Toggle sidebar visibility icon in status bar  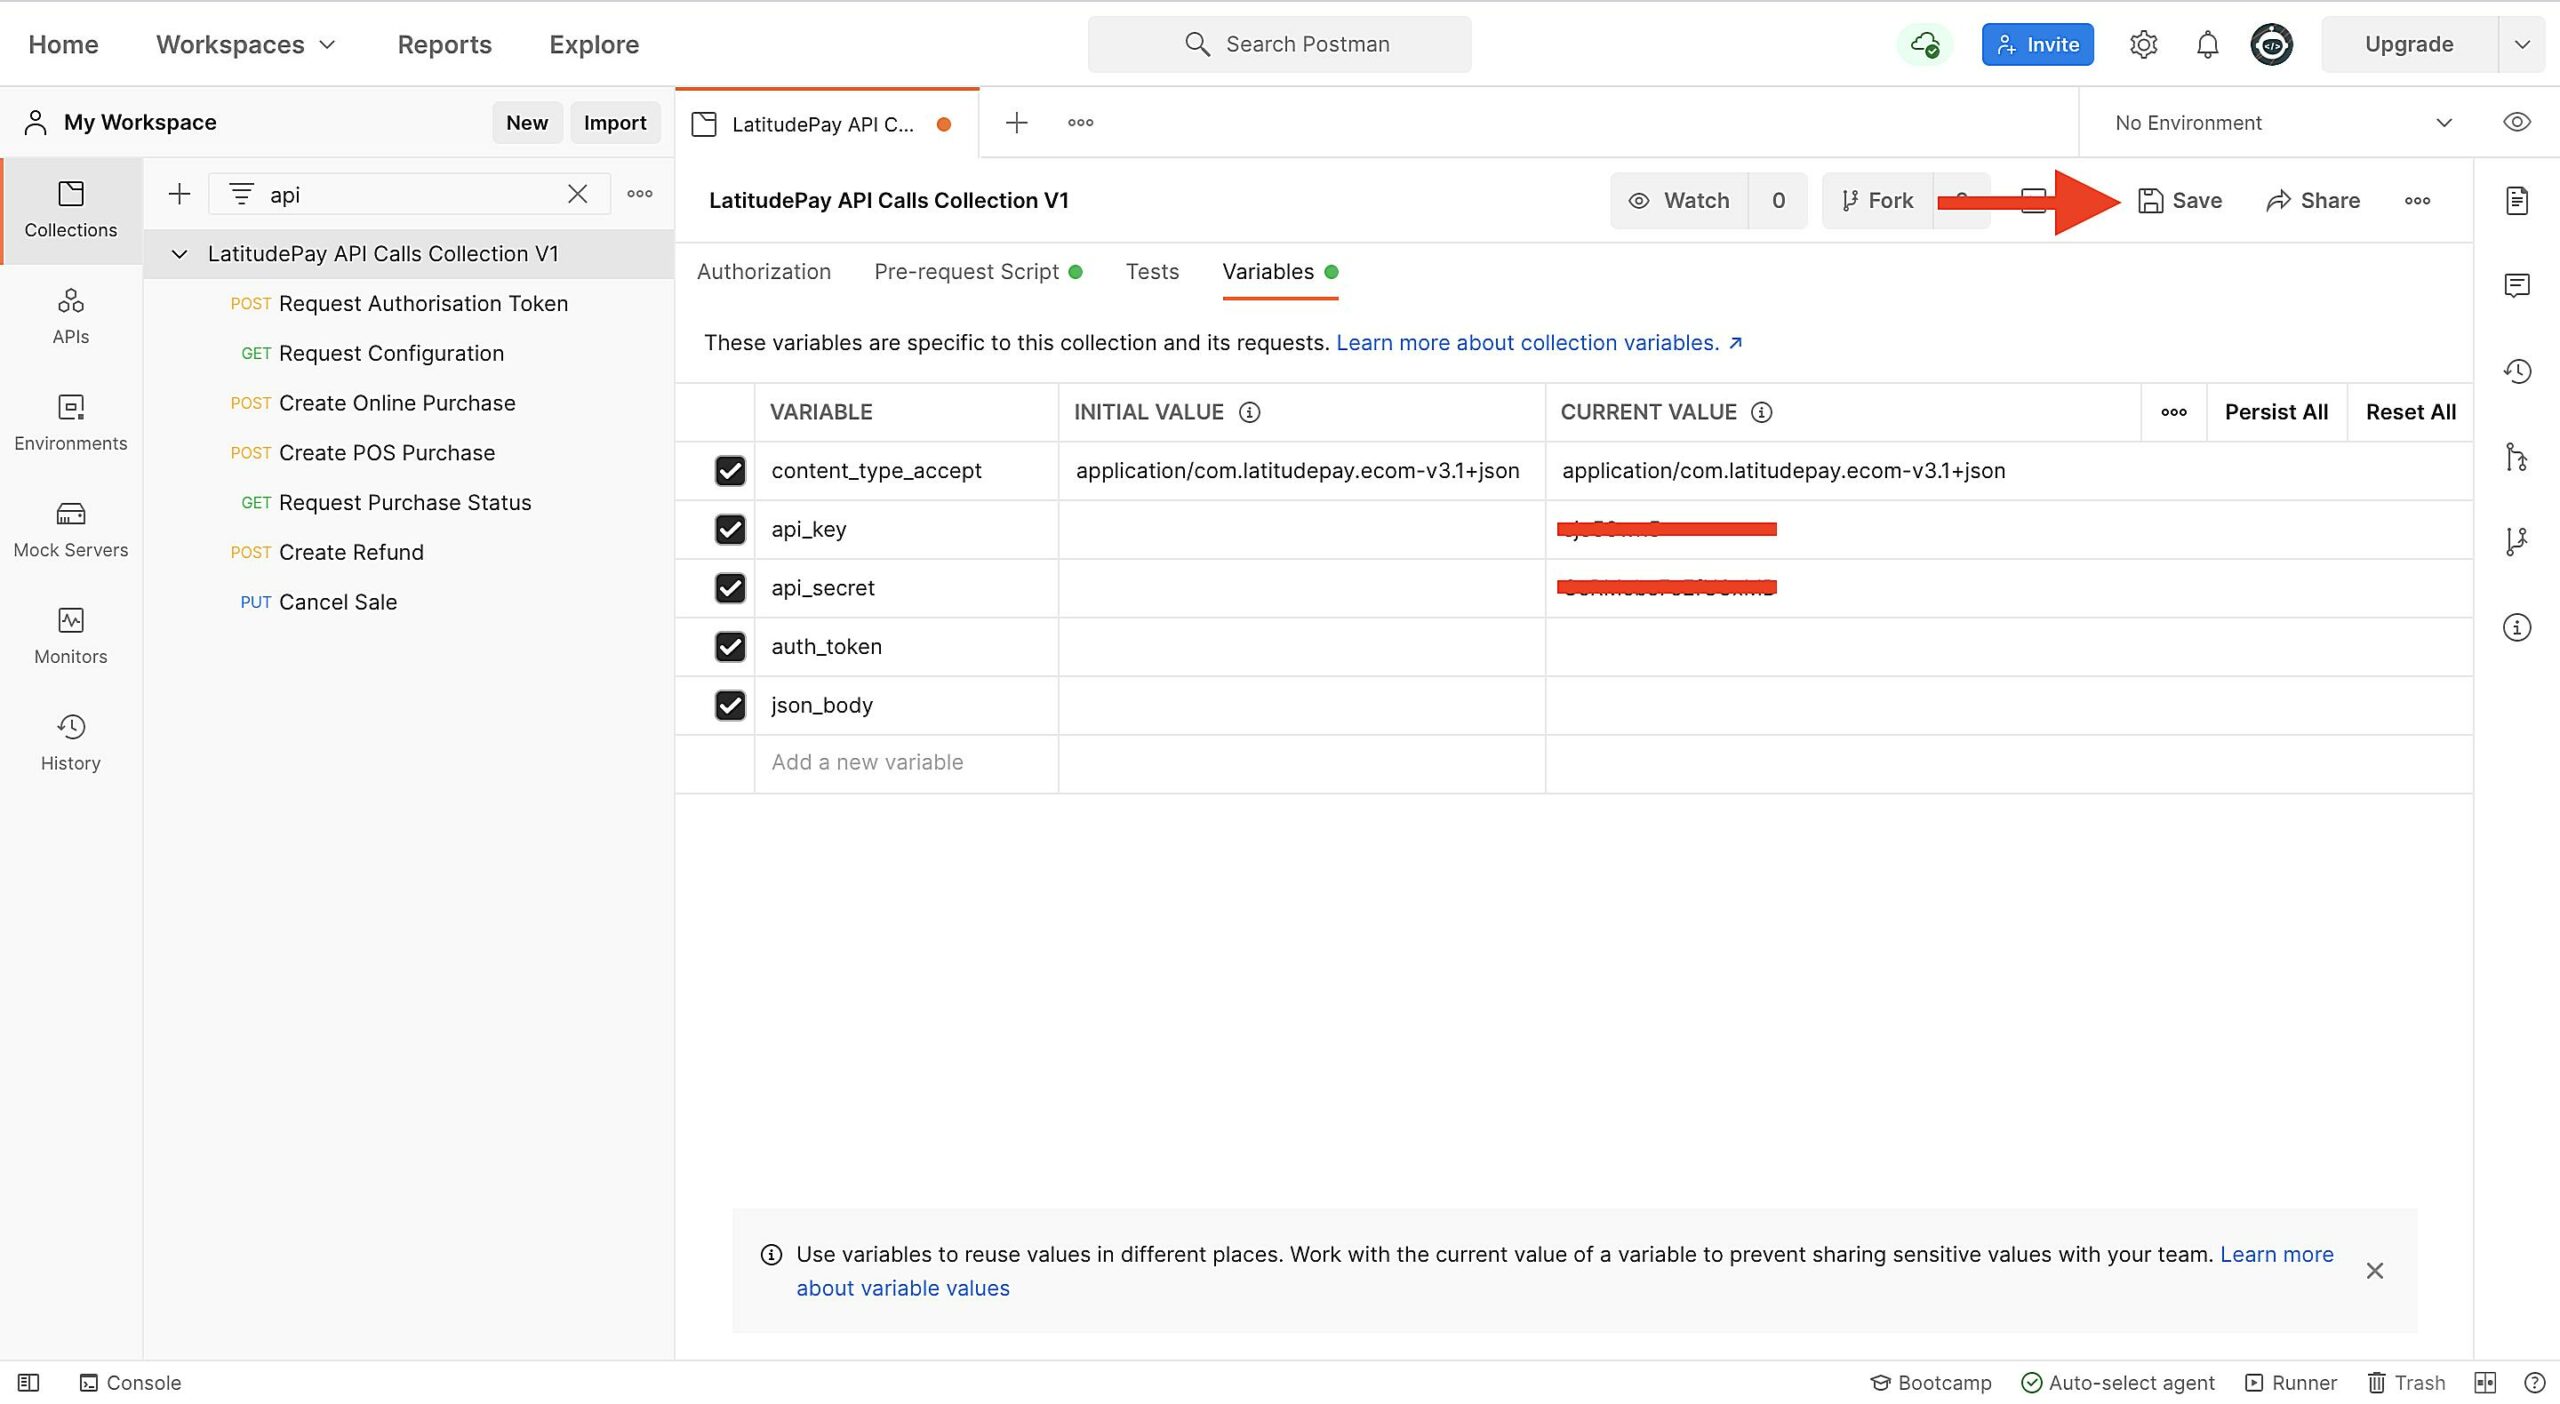pyautogui.click(x=28, y=1382)
